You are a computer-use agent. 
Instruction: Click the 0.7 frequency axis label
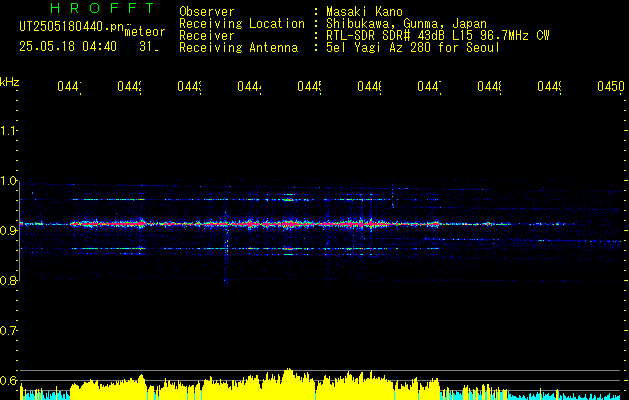pyautogui.click(x=8, y=331)
